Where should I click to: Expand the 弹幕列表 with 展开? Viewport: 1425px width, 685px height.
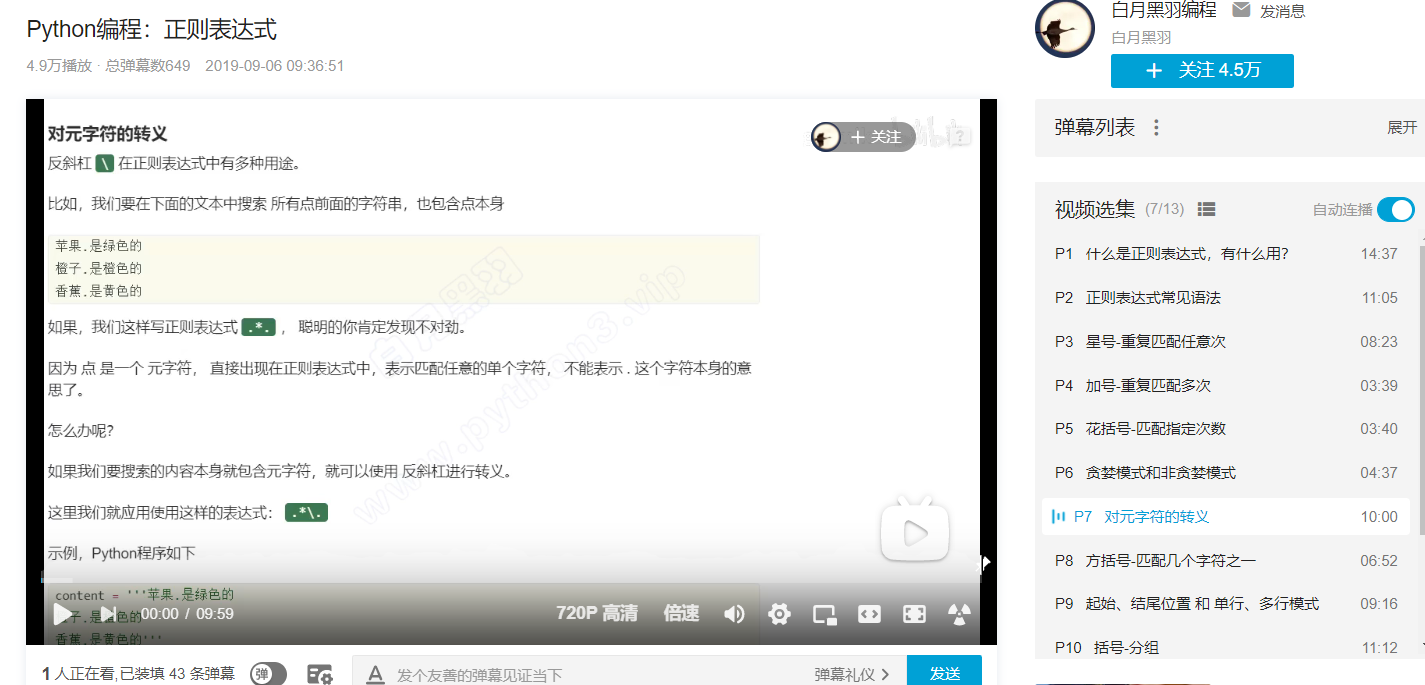tap(1402, 128)
